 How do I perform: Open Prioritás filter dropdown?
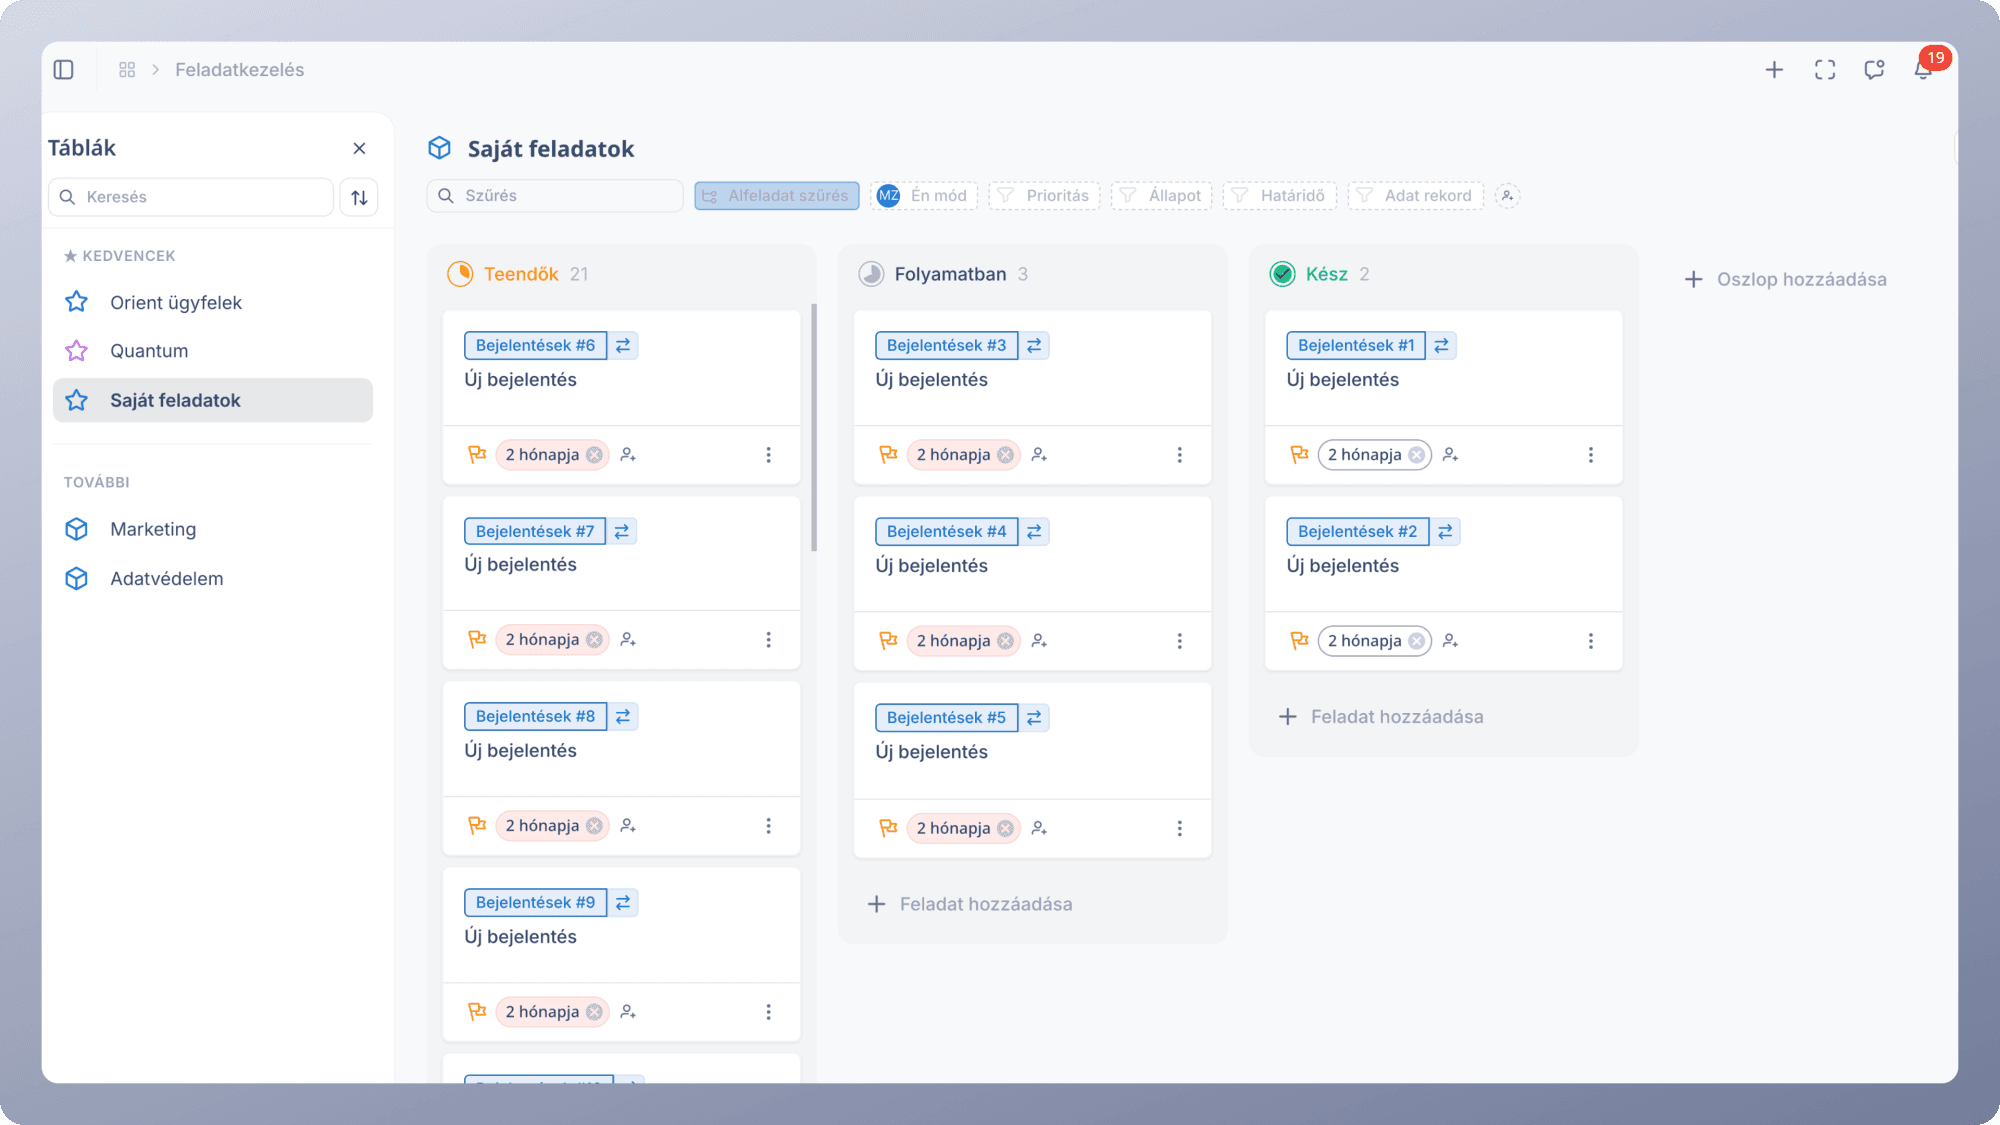pos(1044,196)
